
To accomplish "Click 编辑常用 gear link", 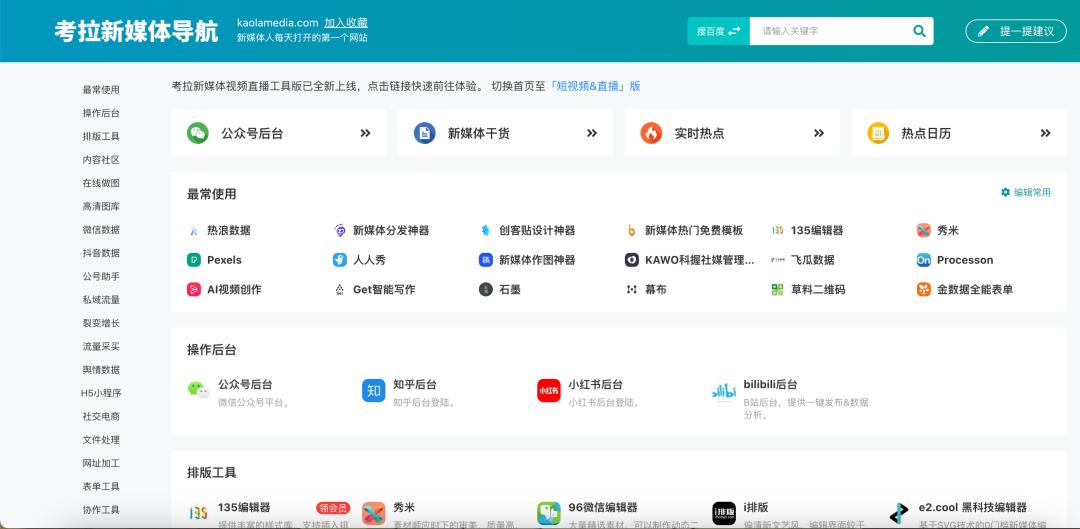I will (x=1026, y=192).
